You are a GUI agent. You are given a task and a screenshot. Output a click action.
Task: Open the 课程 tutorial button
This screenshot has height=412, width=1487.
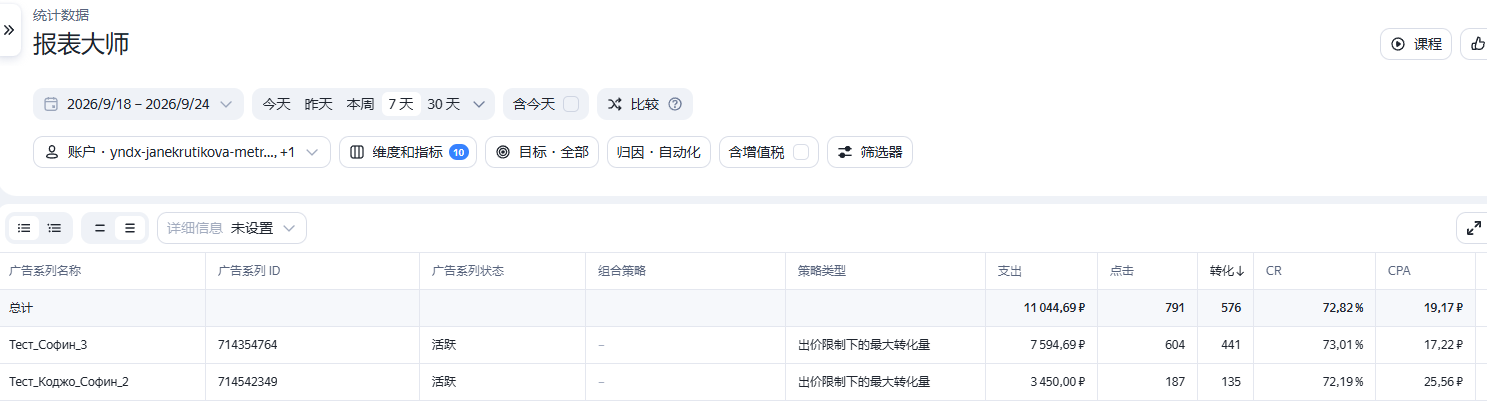(x=1416, y=44)
